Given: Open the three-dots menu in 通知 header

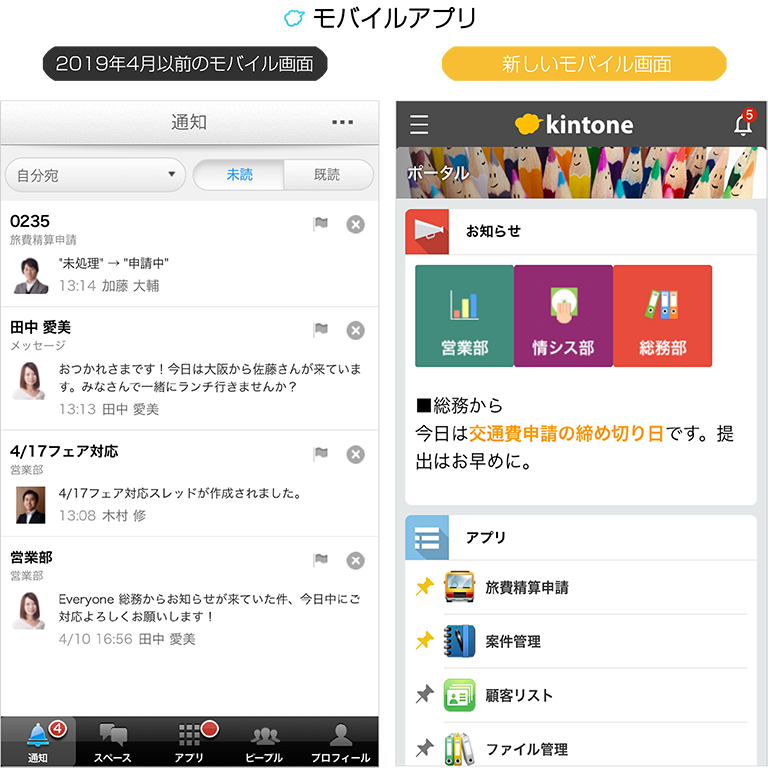Looking at the screenshot, I should [342, 122].
